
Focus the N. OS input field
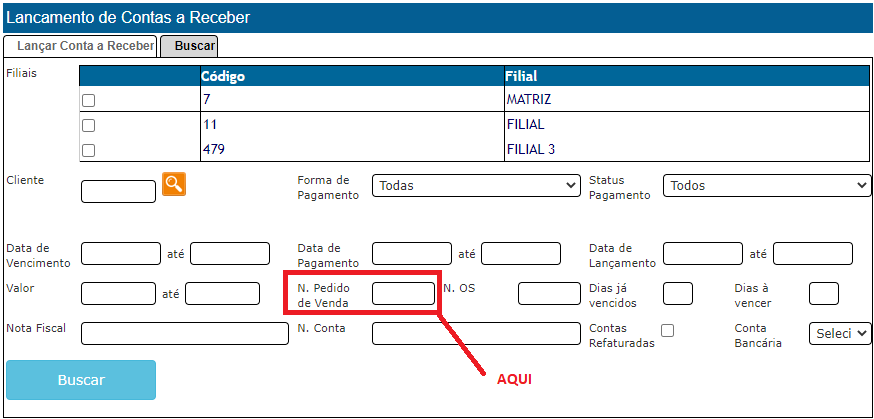549,293
